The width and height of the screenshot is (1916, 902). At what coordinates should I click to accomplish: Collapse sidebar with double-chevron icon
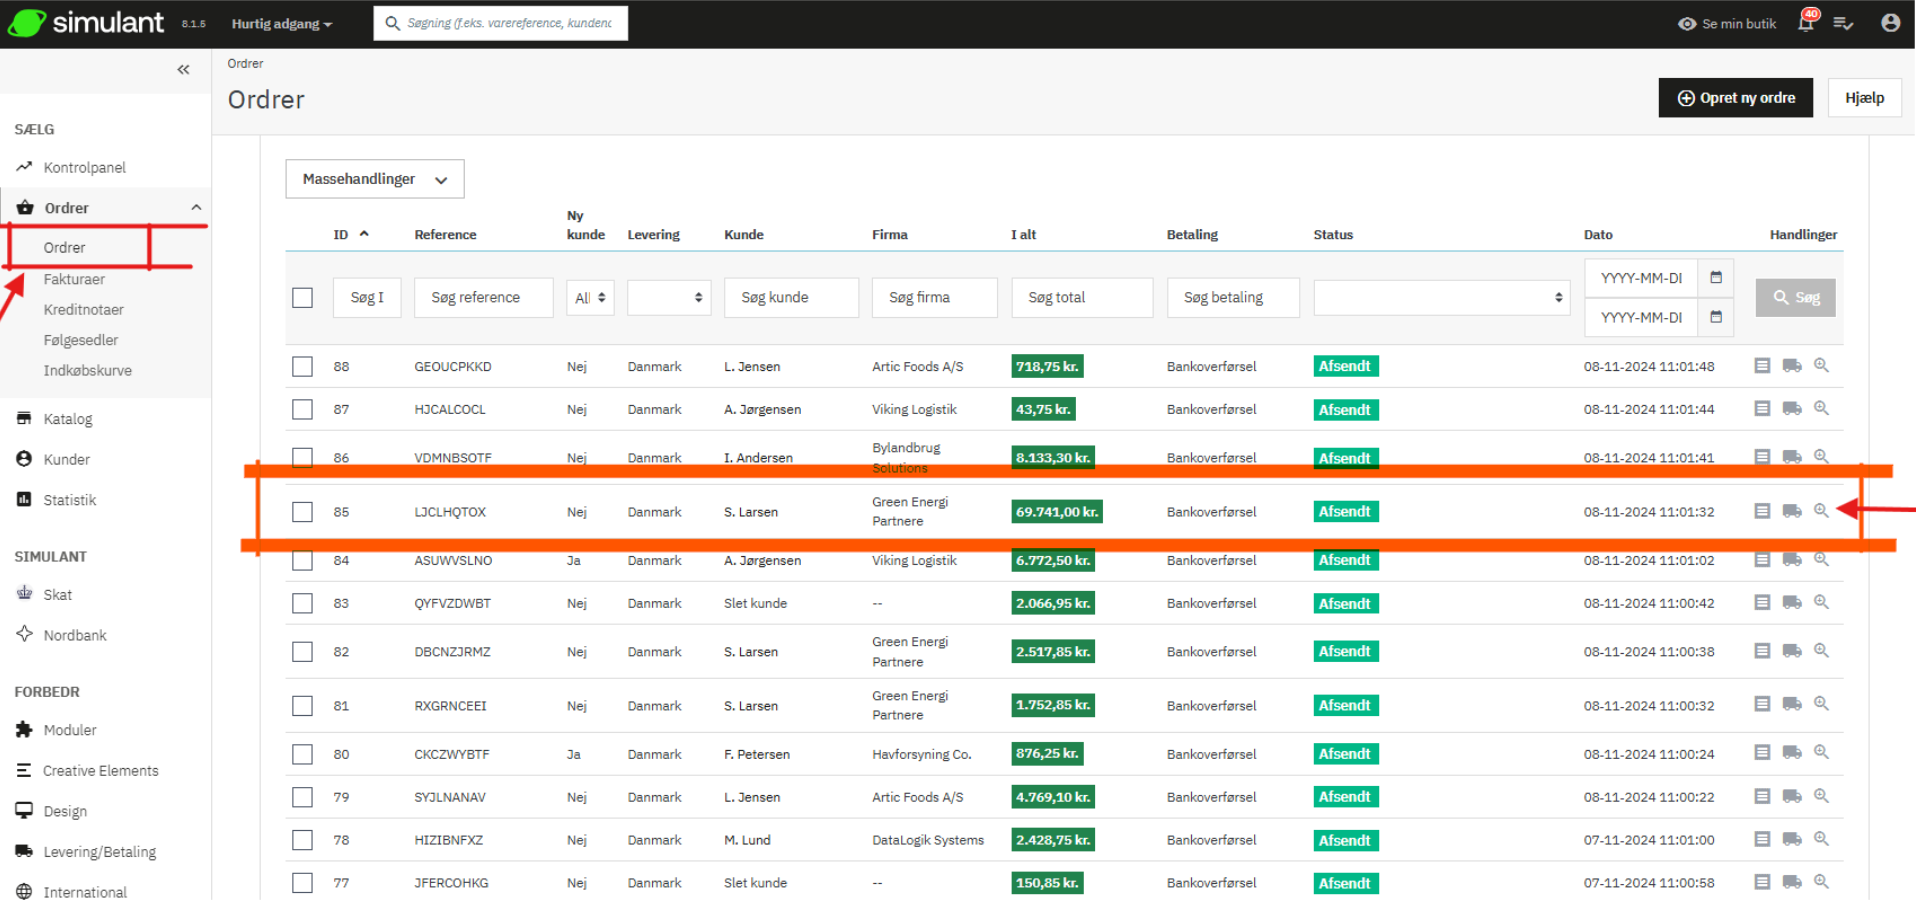(x=183, y=70)
